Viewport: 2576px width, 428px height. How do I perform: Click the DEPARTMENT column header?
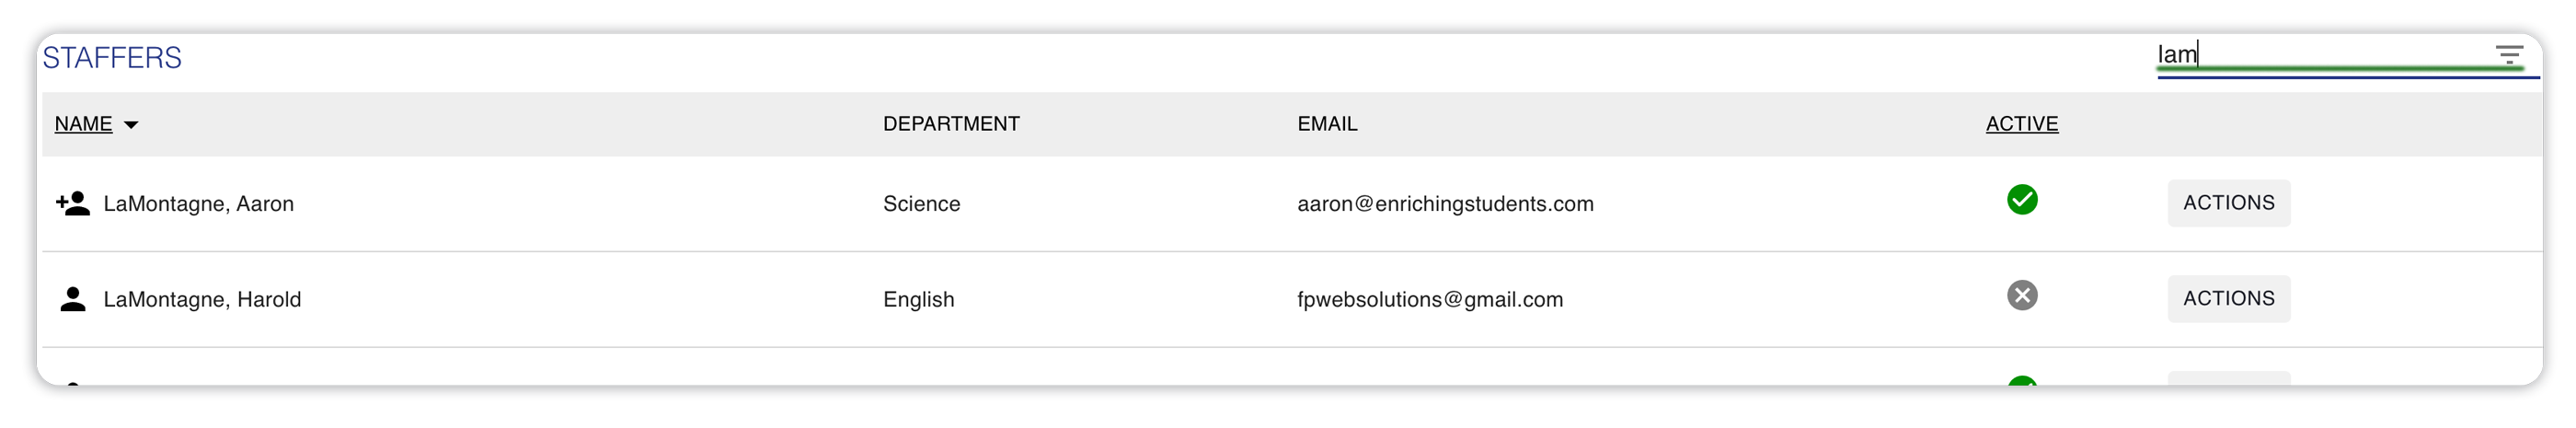[x=951, y=124]
